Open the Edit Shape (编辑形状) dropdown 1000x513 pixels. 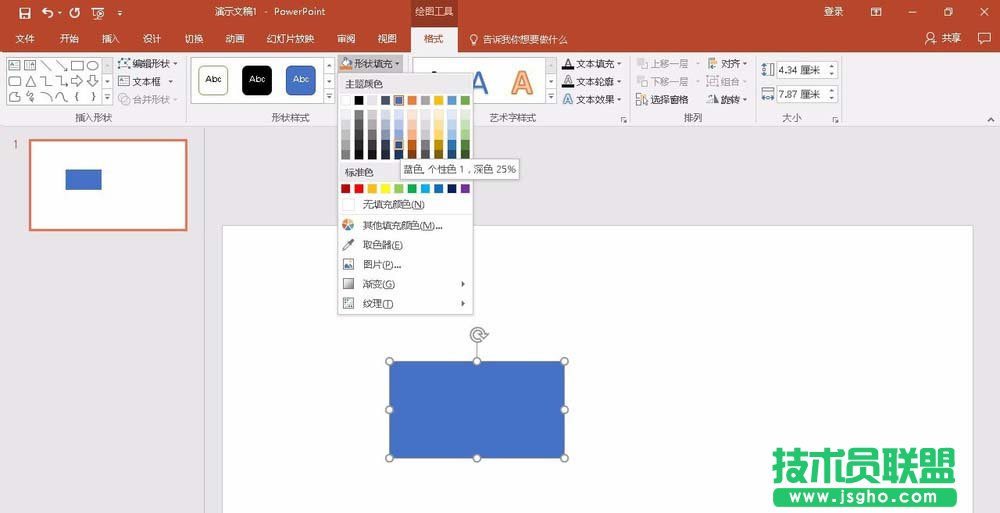click(148, 64)
